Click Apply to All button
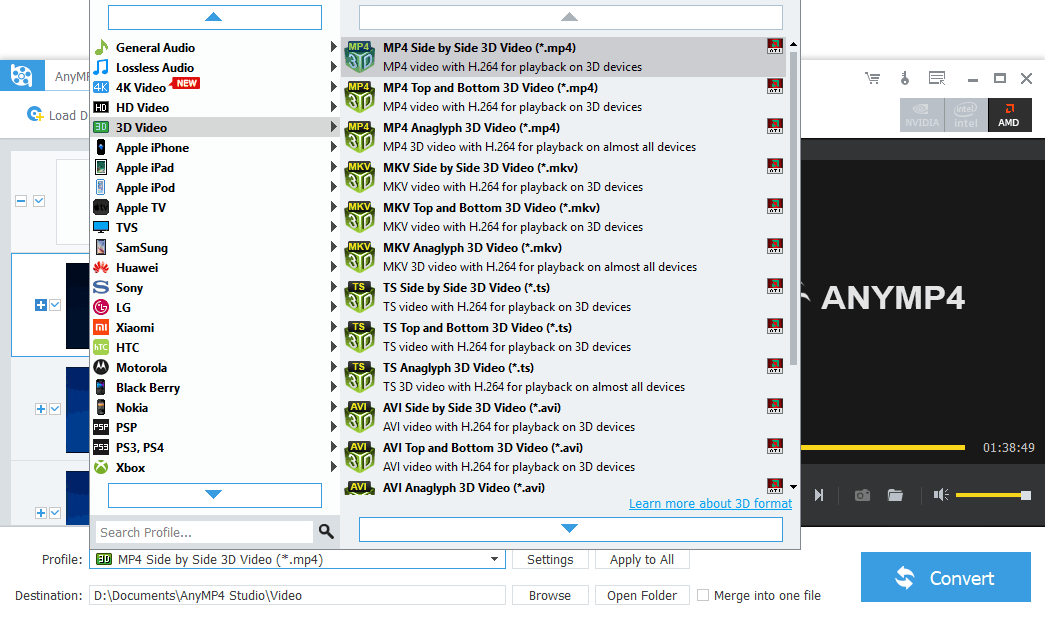The image size is (1045, 630). (x=642, y=559)
